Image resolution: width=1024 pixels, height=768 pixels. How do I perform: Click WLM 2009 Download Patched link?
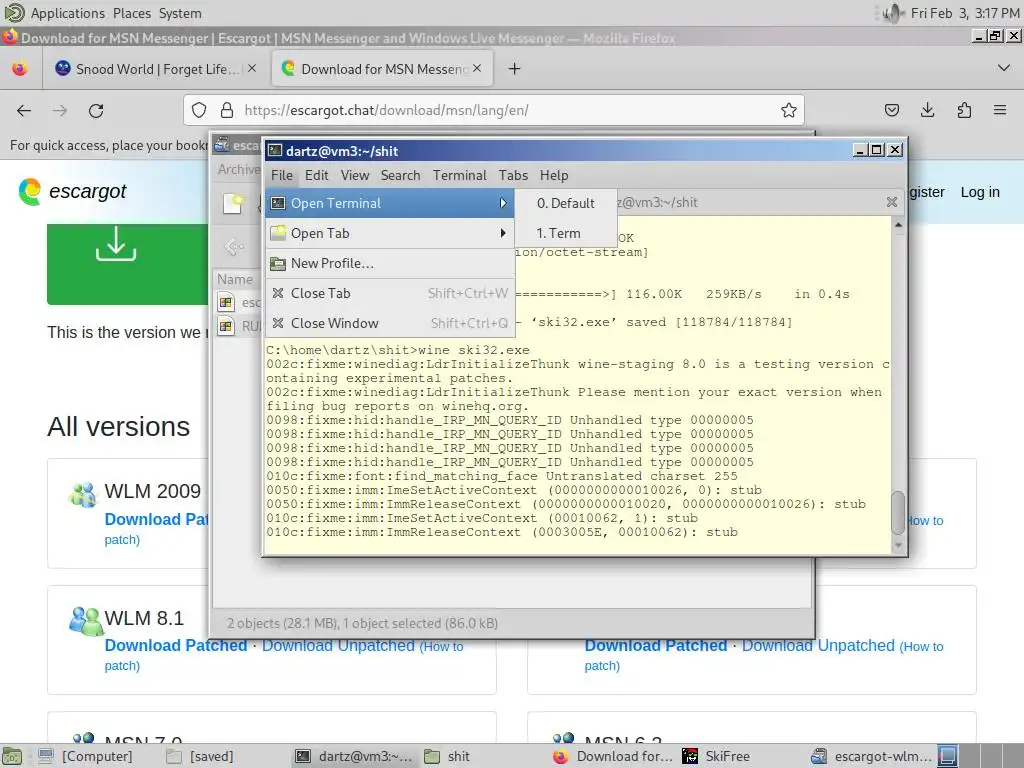coord(156,519)
